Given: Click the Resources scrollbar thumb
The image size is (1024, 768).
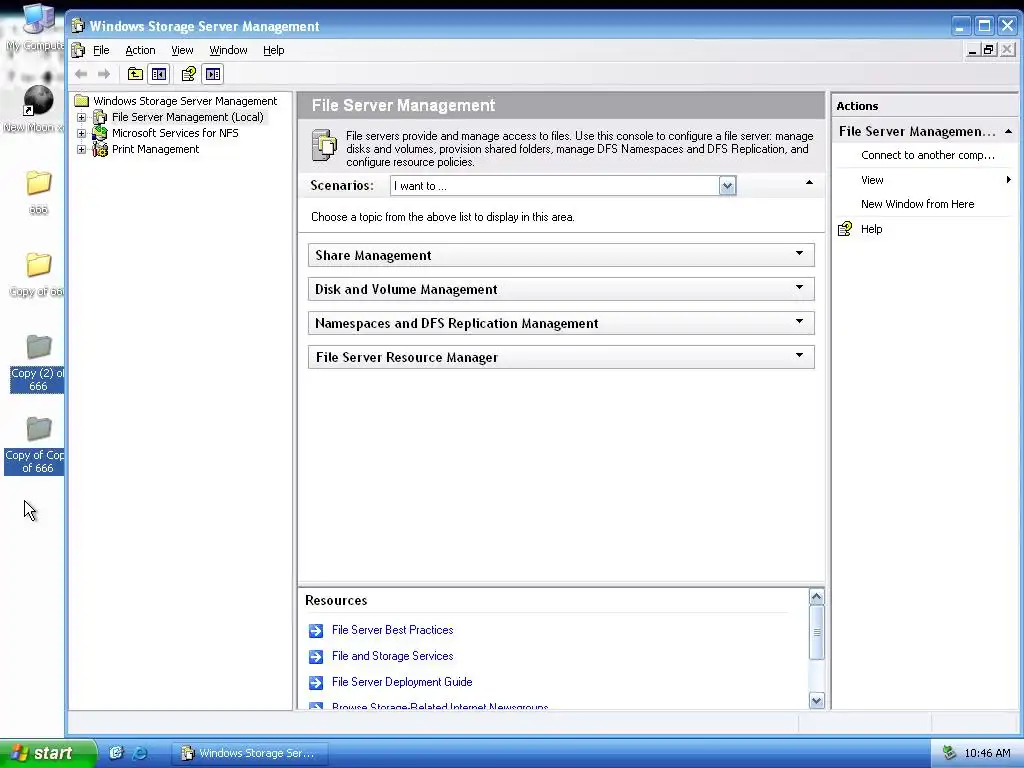Looking at the screenshot, I should (x=816, y=632).
